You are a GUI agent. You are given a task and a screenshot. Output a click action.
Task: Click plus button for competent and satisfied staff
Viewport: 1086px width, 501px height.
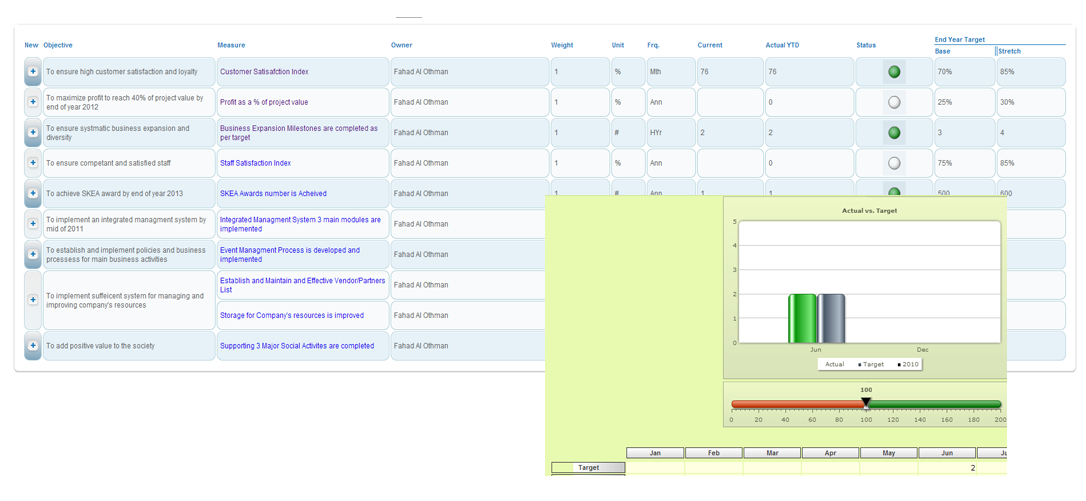coord(33,163)
